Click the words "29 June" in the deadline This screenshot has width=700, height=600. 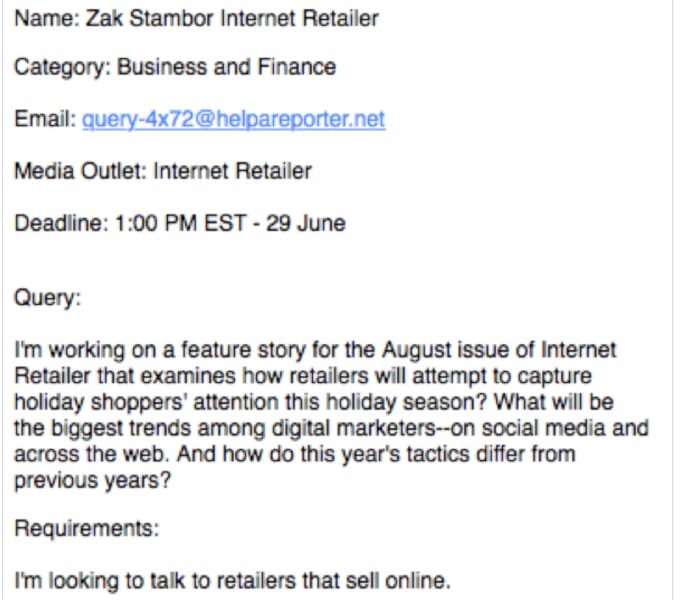(x=306, y=223)
